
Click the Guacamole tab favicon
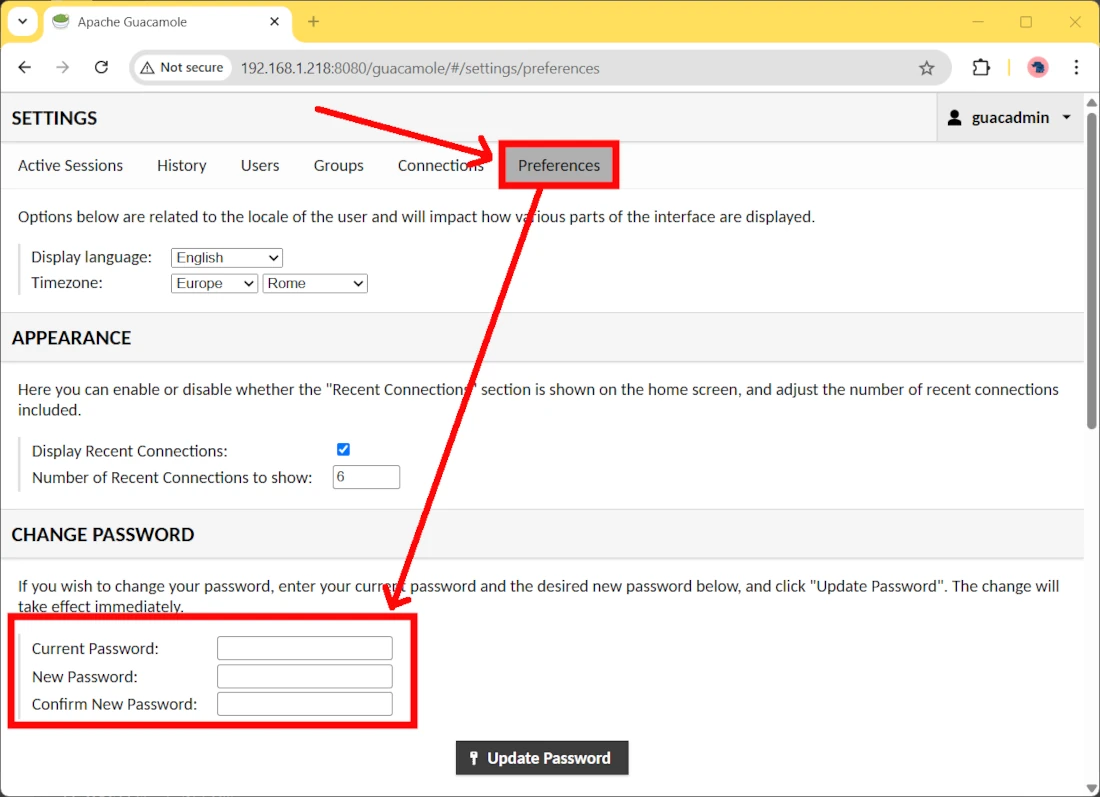click(x=61, y=22)
